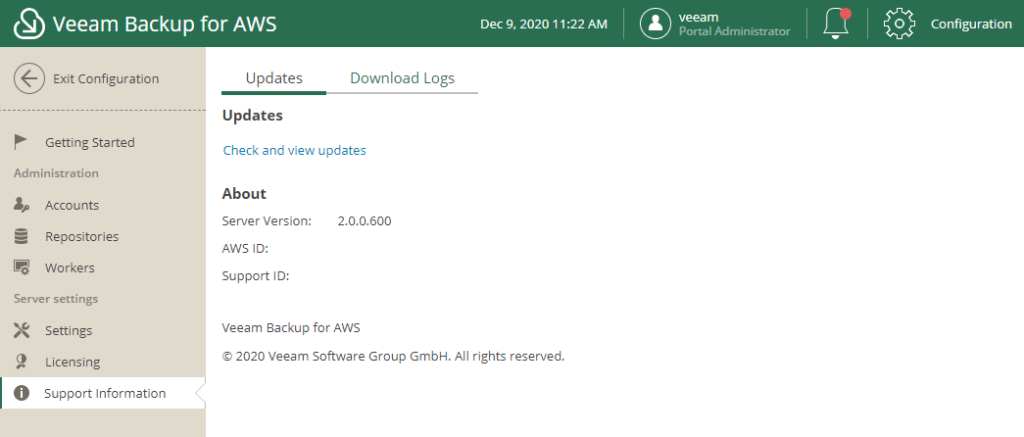Image resolution: width=1024 pixels, height=437 pixels.
Task: Click the Settings wrench icon
Action: (x=22, y=331)
